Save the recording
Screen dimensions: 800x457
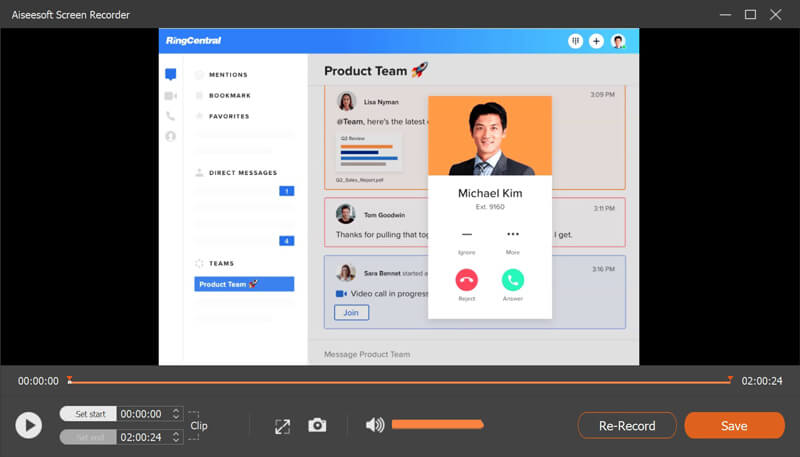click(x=734, y=425)
